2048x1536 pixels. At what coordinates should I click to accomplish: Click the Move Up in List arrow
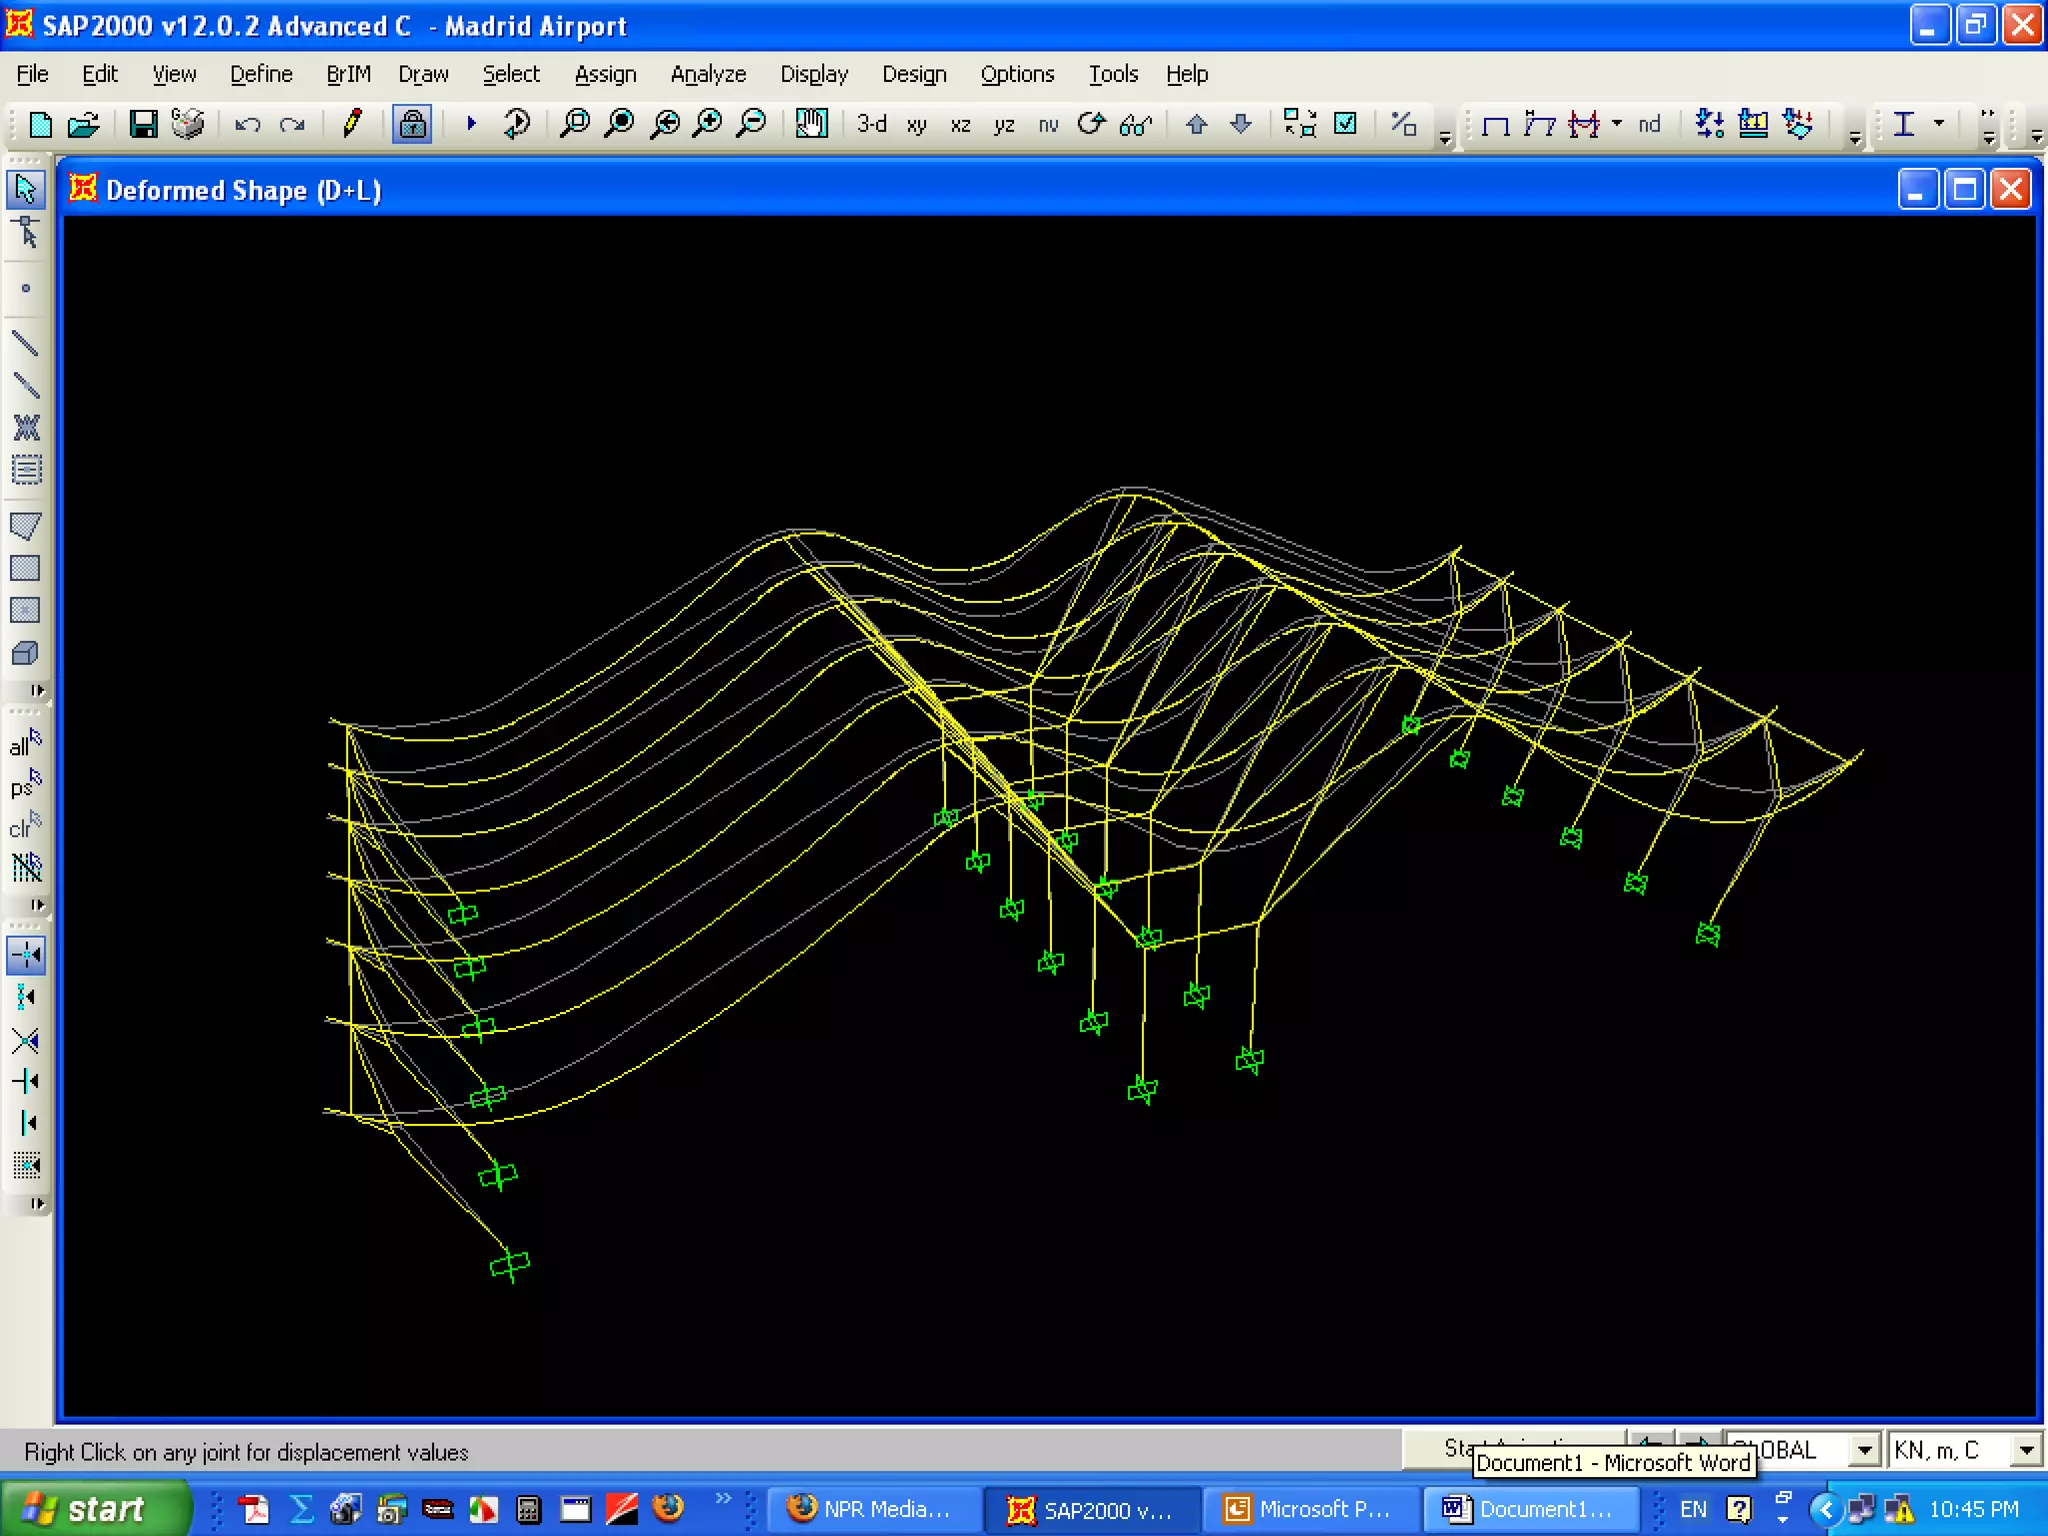coord(1196,124)
